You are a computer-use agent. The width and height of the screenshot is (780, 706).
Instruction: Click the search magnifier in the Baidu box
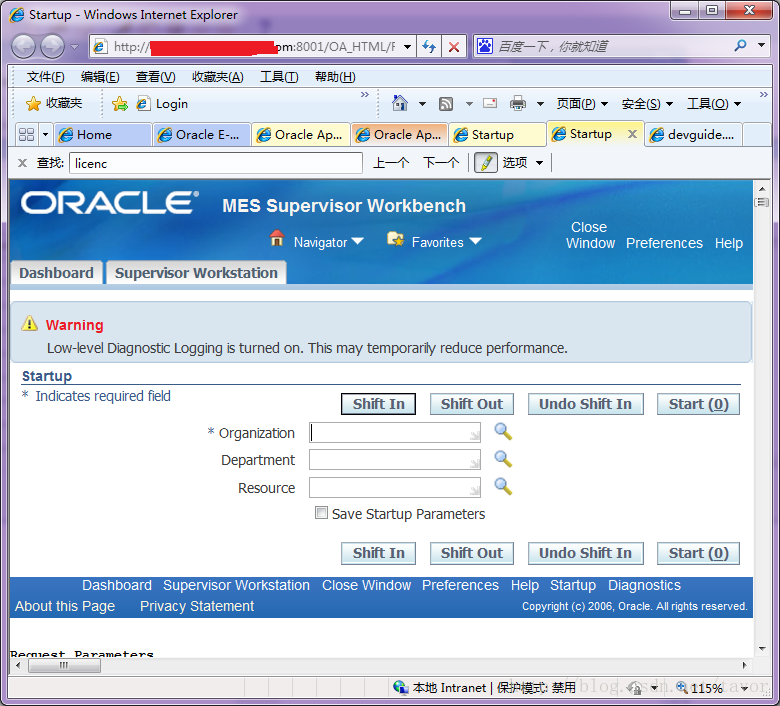(740, 46)
